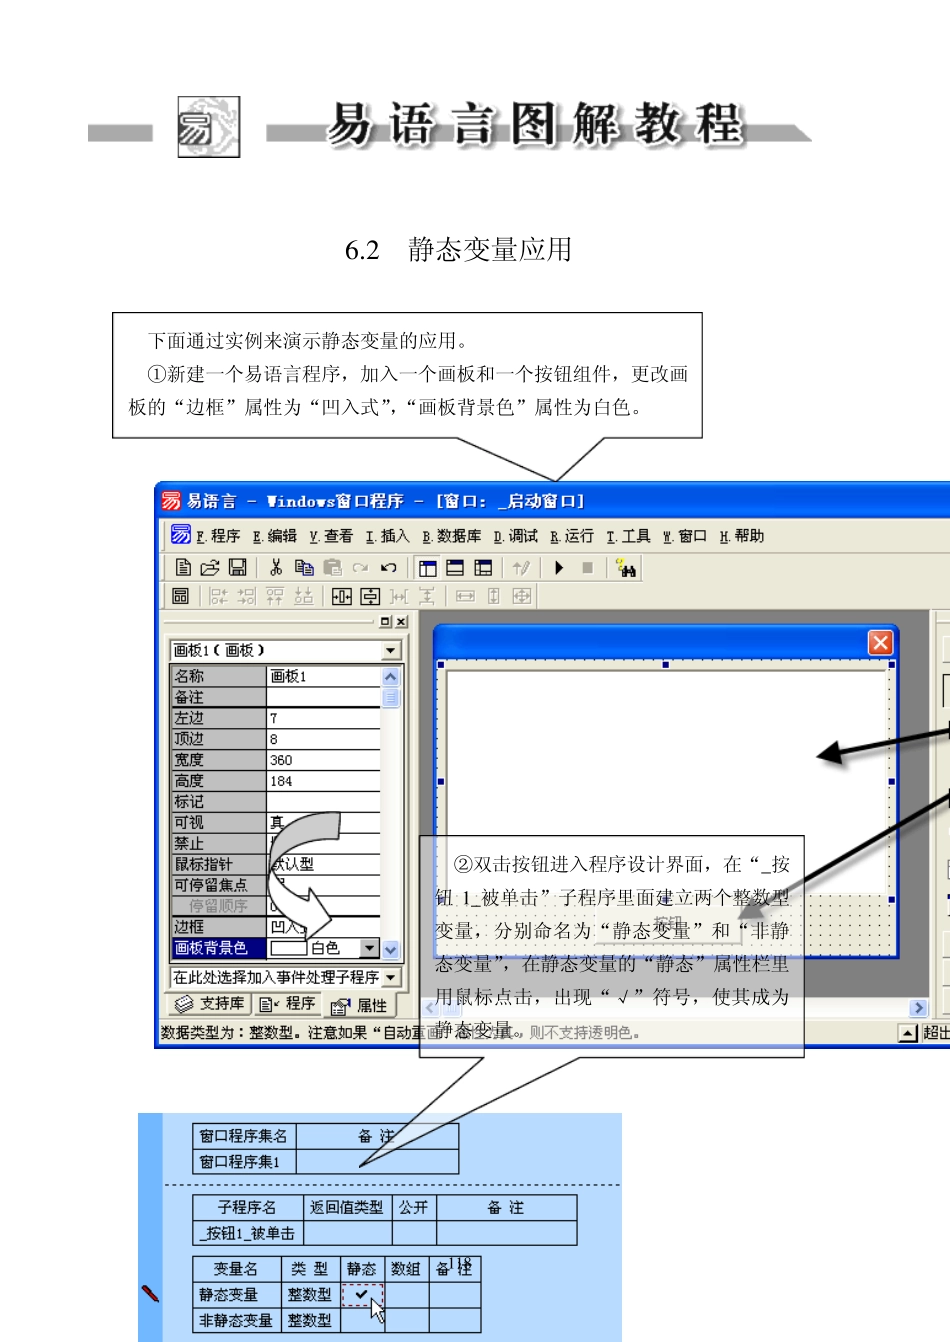Click the layout icon with left sidebar pane
This screenshot has height=1342, width=950.
pos(428,568)
